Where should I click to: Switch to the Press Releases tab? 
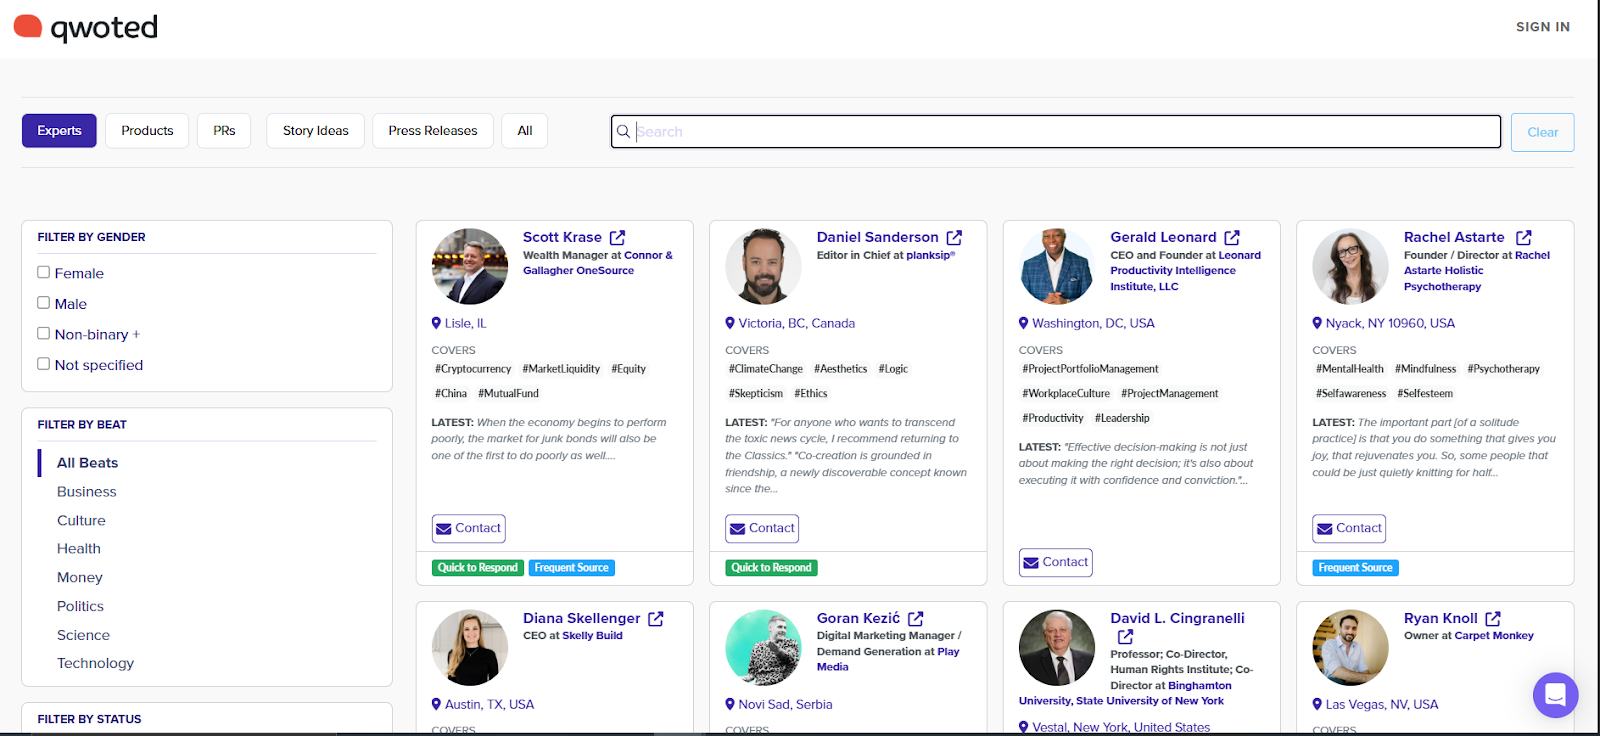[x=433, y=131]
